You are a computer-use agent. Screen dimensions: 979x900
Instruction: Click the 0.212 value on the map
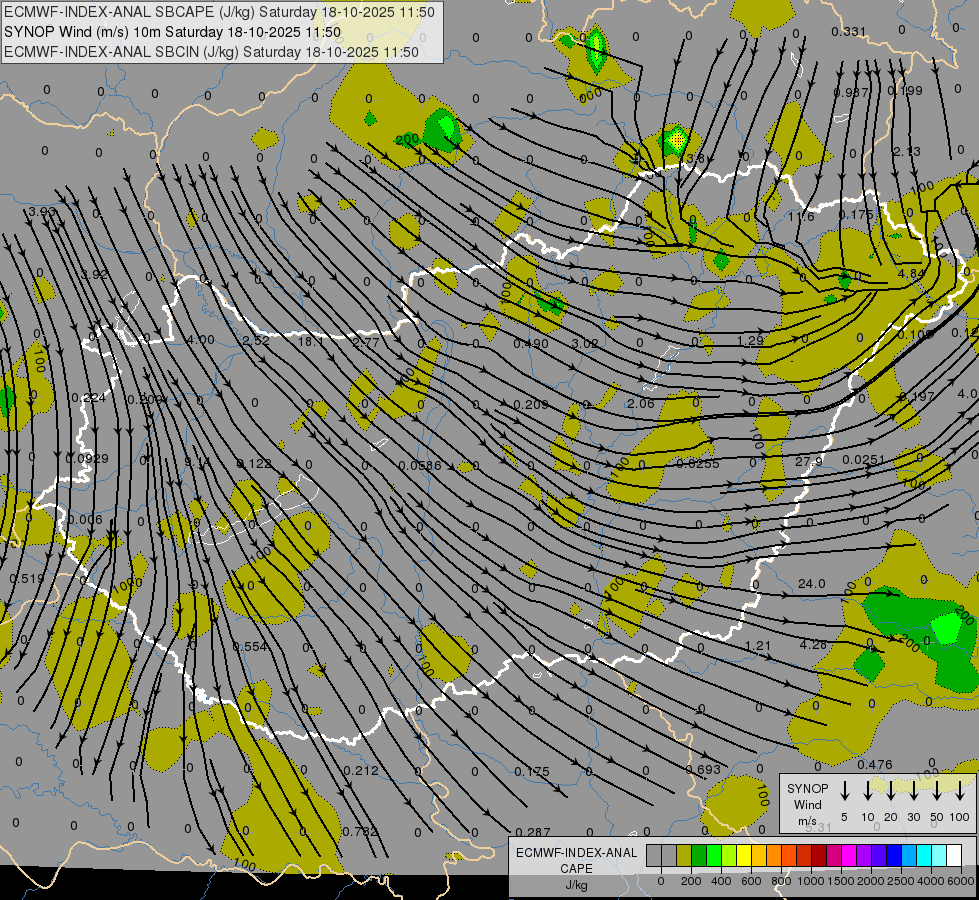[361, 771]
